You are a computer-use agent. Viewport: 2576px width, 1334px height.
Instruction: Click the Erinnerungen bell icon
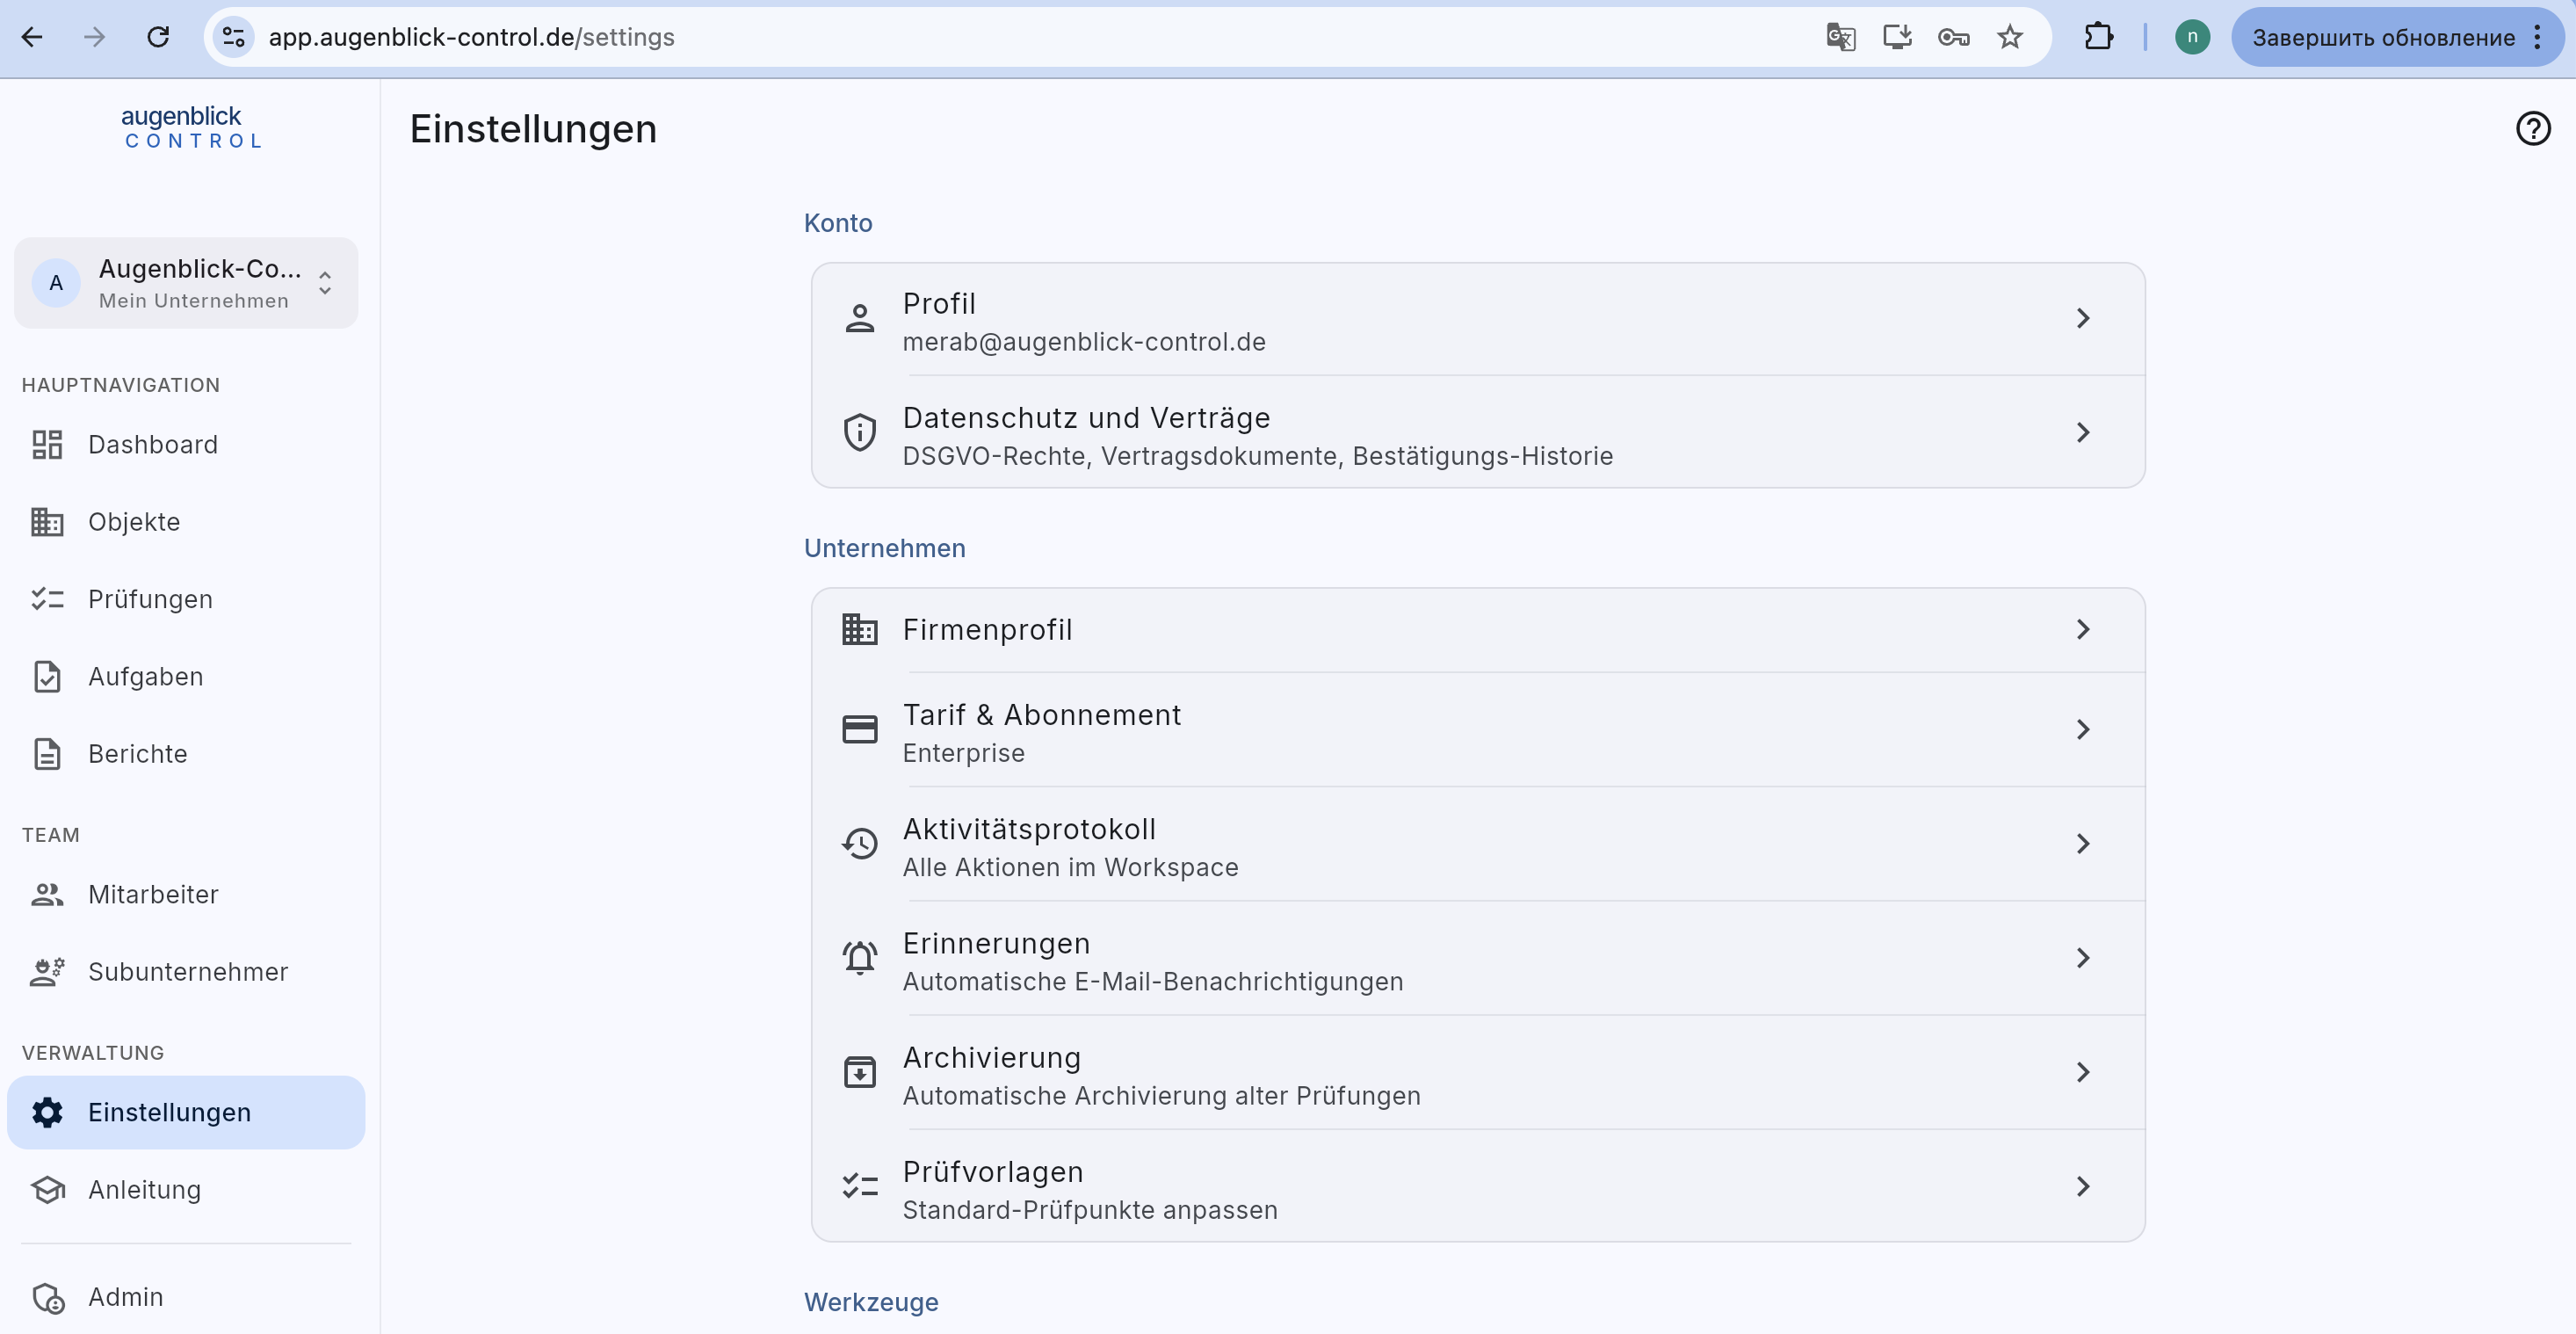(x=859, y=957)
